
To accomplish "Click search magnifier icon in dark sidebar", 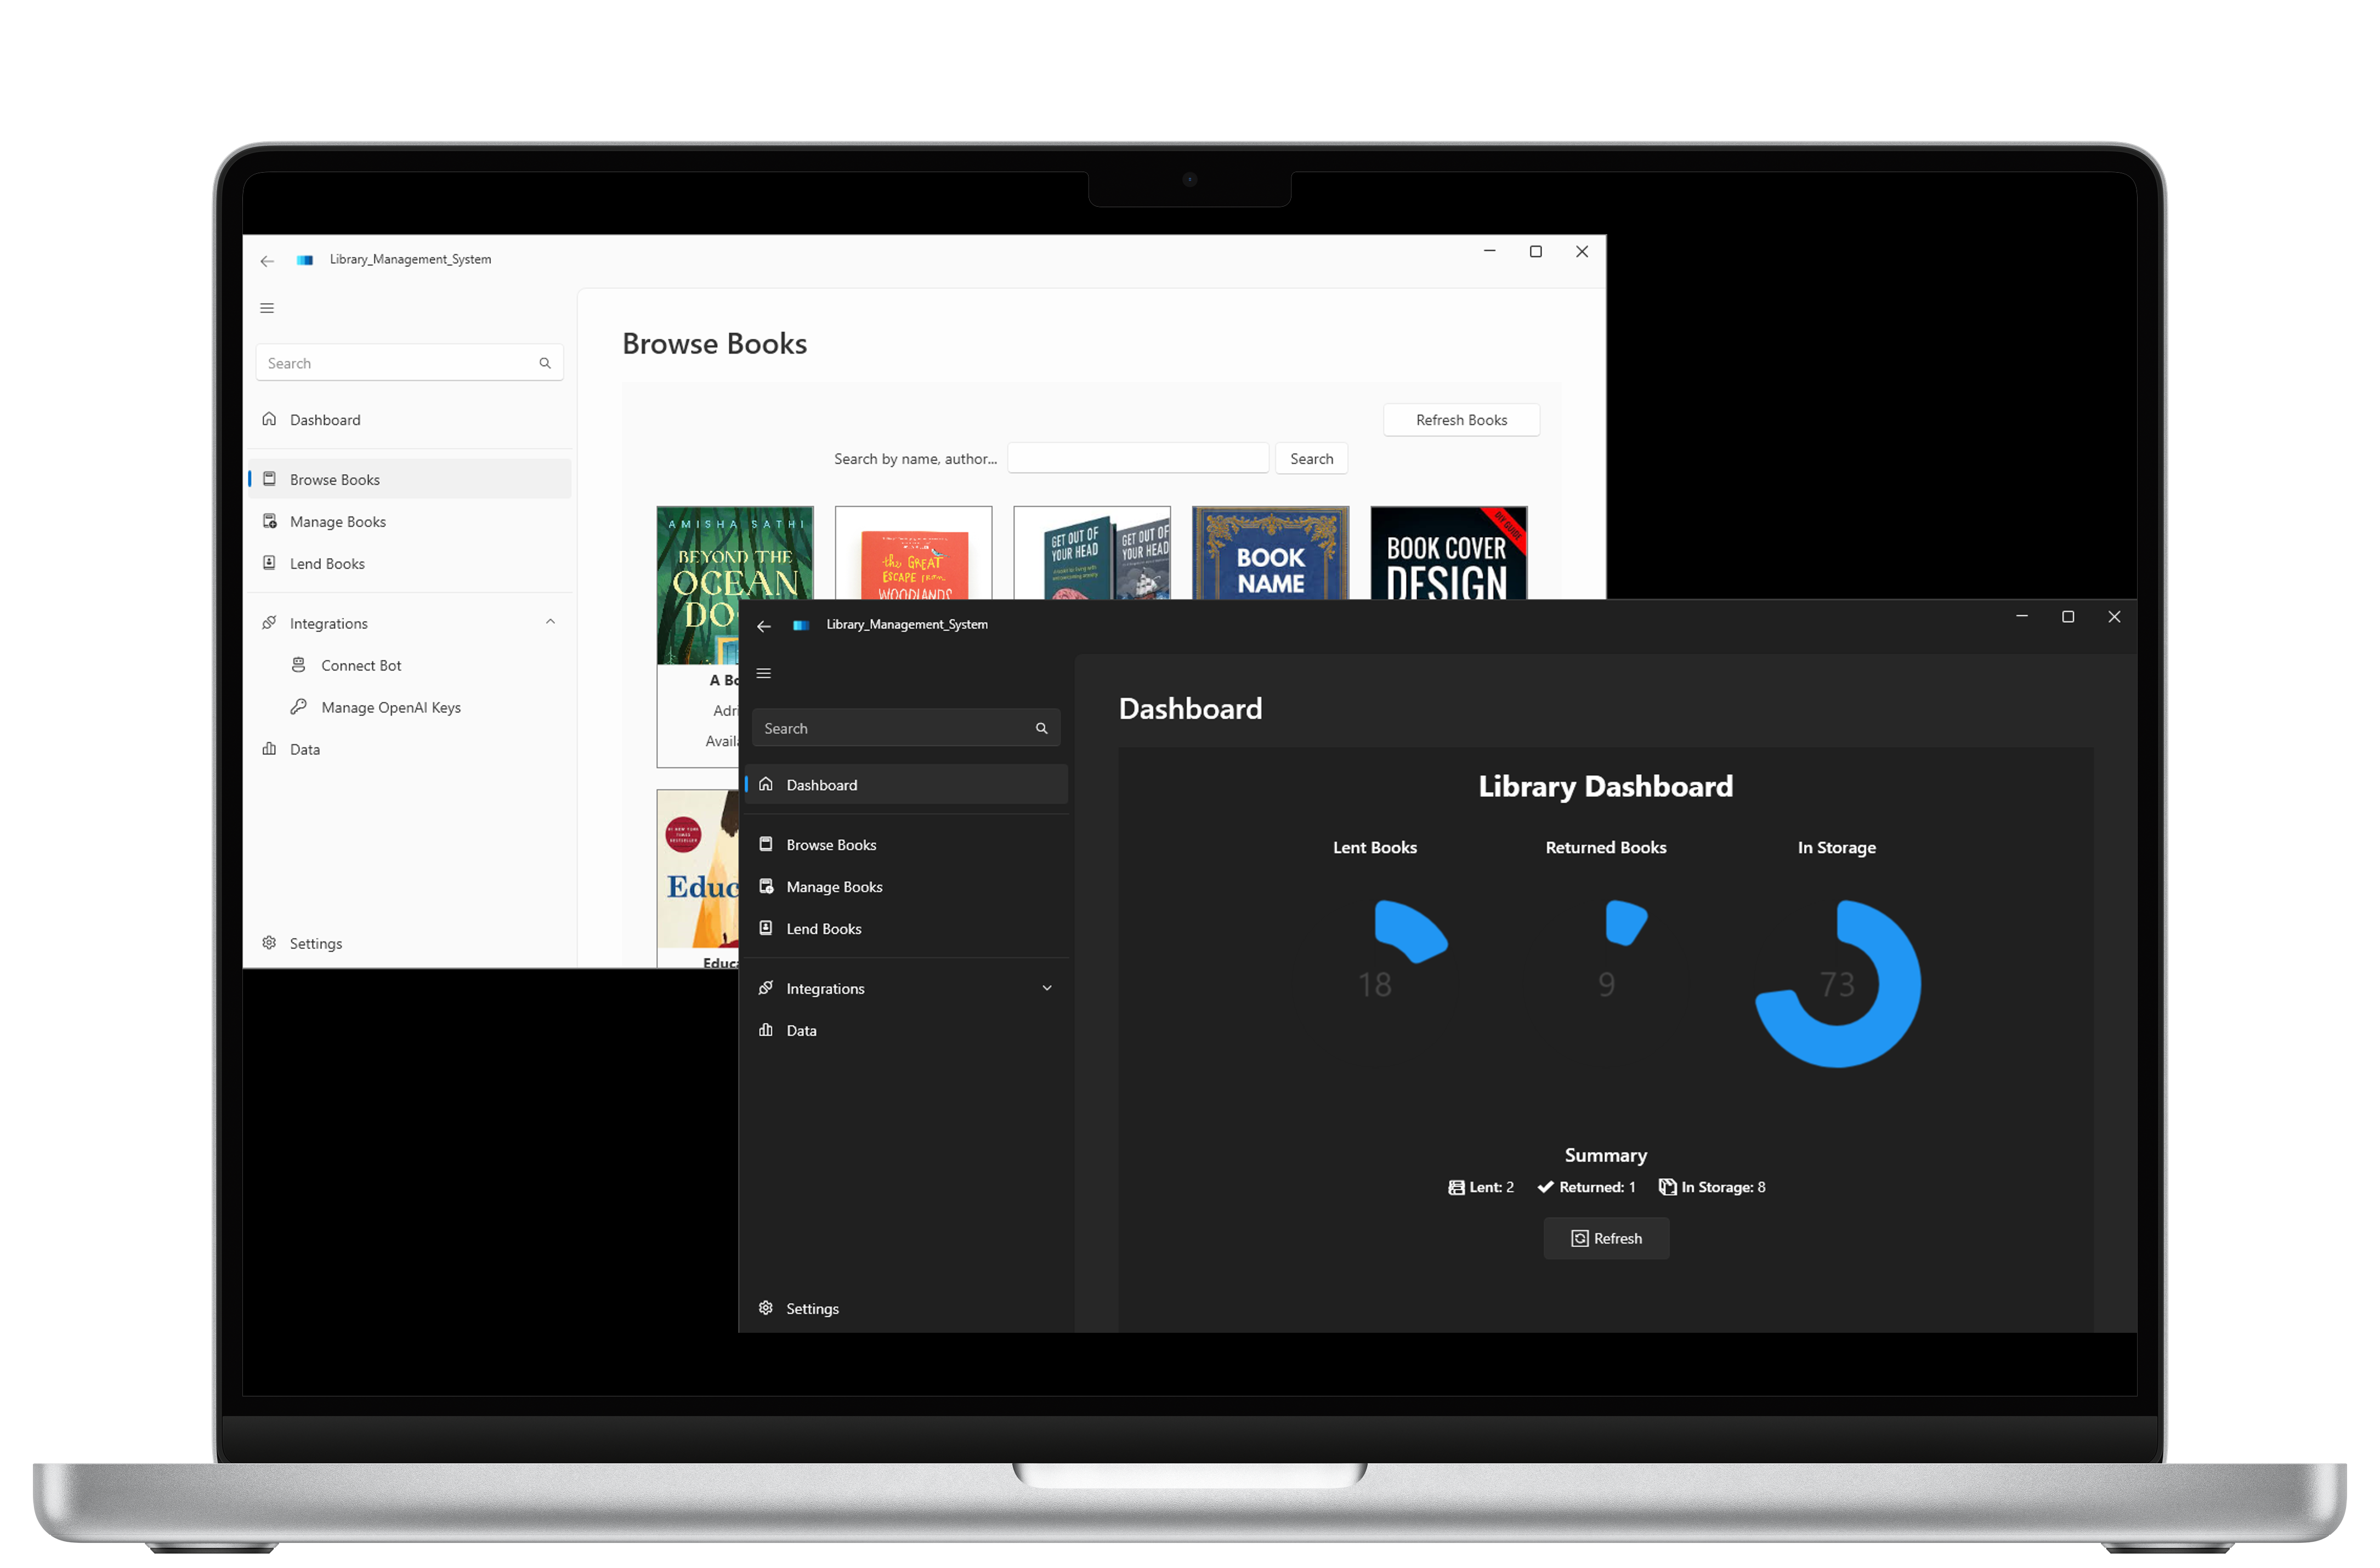I will [x=1041, y=728].
